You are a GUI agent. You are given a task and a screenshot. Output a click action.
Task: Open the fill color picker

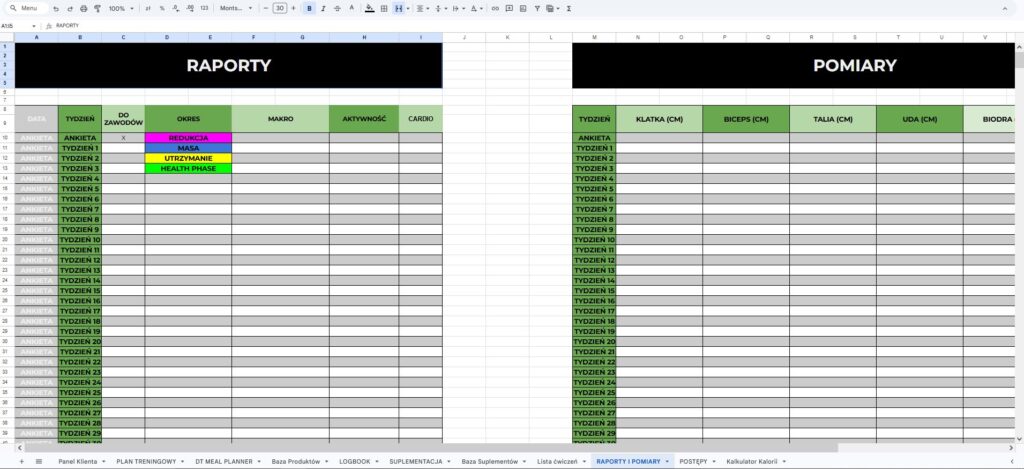370,8
